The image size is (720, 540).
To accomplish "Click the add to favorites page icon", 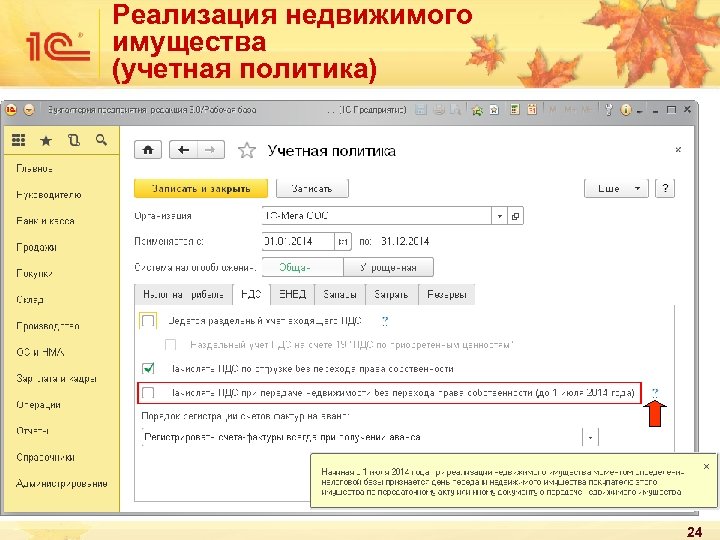I will (495, 110).
